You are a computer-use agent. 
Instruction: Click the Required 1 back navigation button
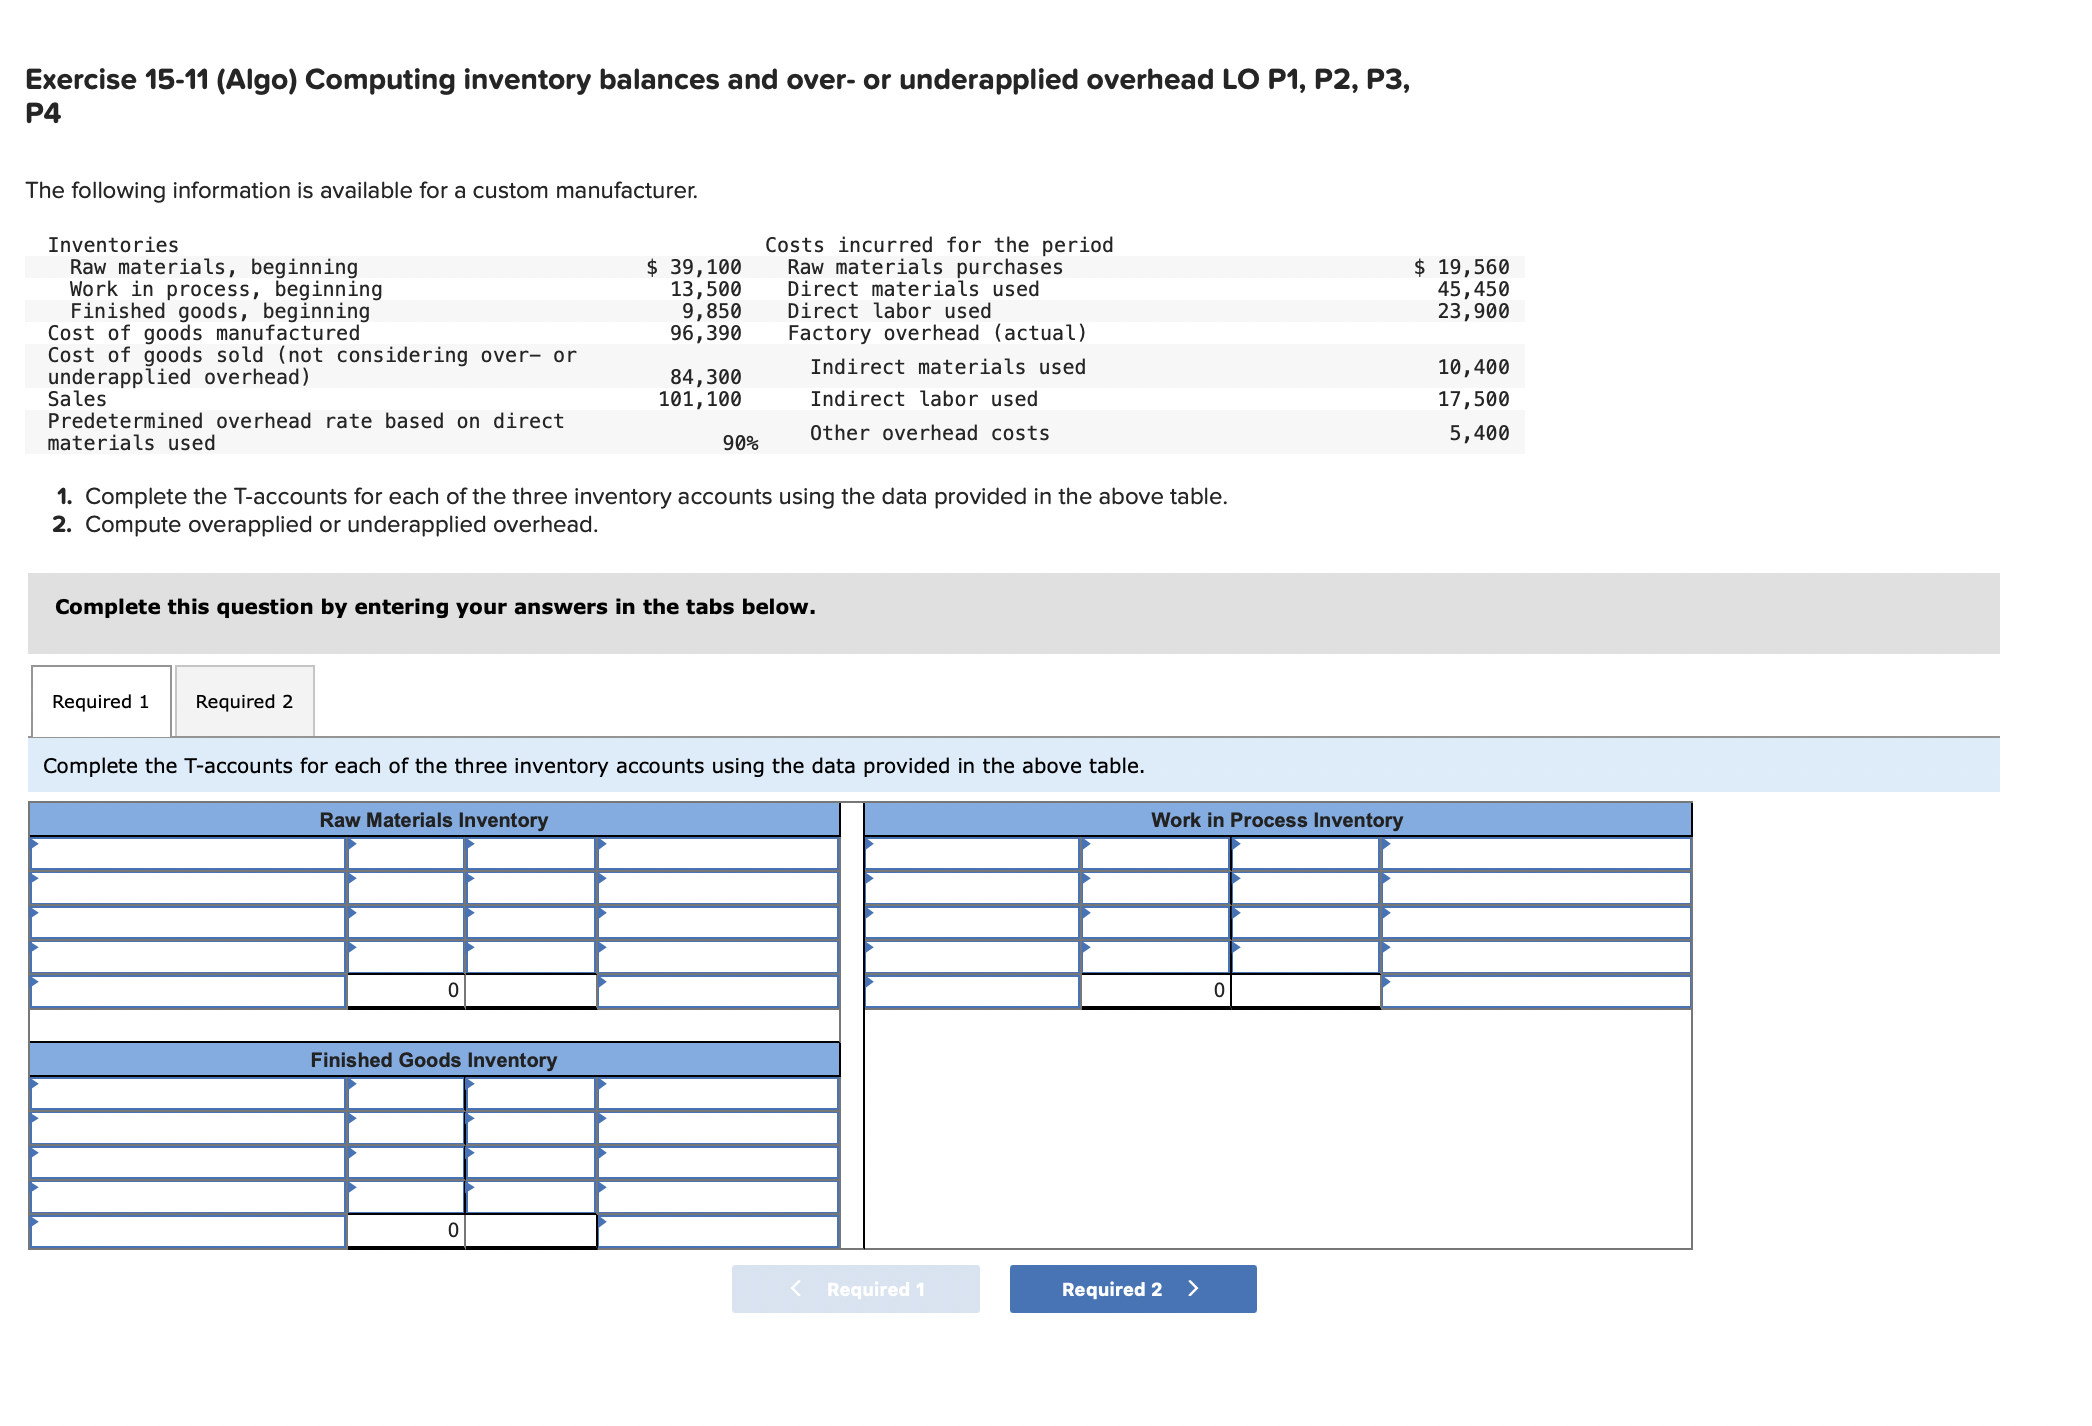[x=855, y=1289]
